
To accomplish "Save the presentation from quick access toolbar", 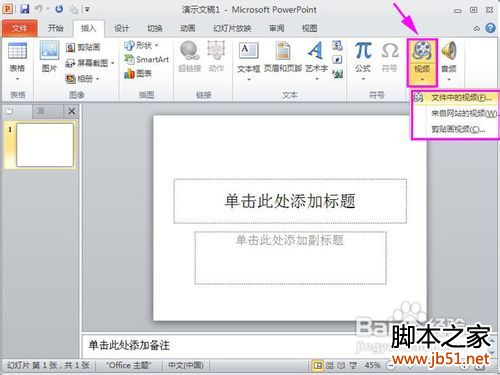I will click(25, 9).
